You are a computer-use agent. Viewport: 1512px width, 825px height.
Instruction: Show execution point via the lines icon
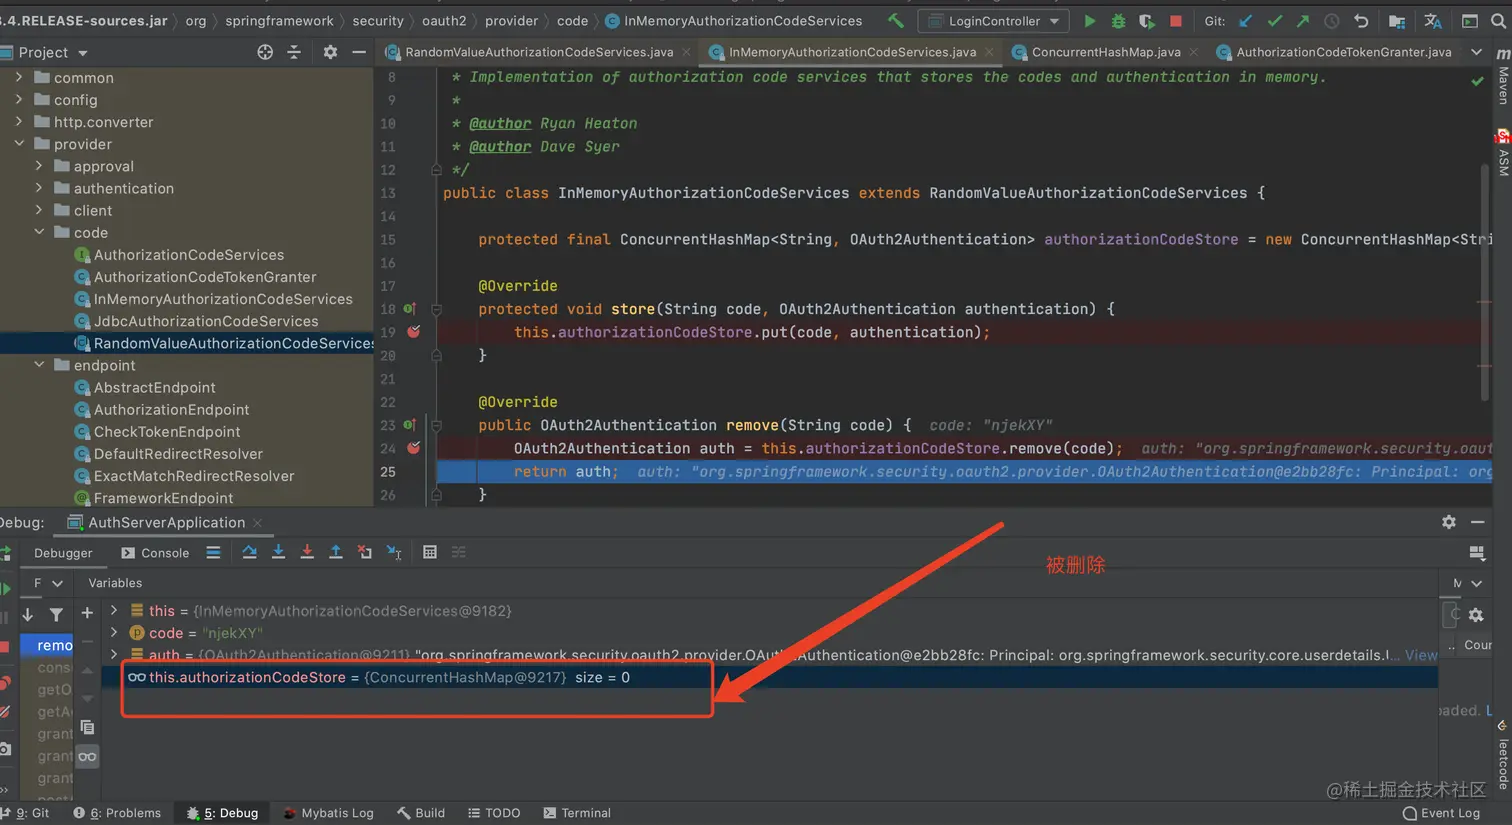(x=213, y=552)
